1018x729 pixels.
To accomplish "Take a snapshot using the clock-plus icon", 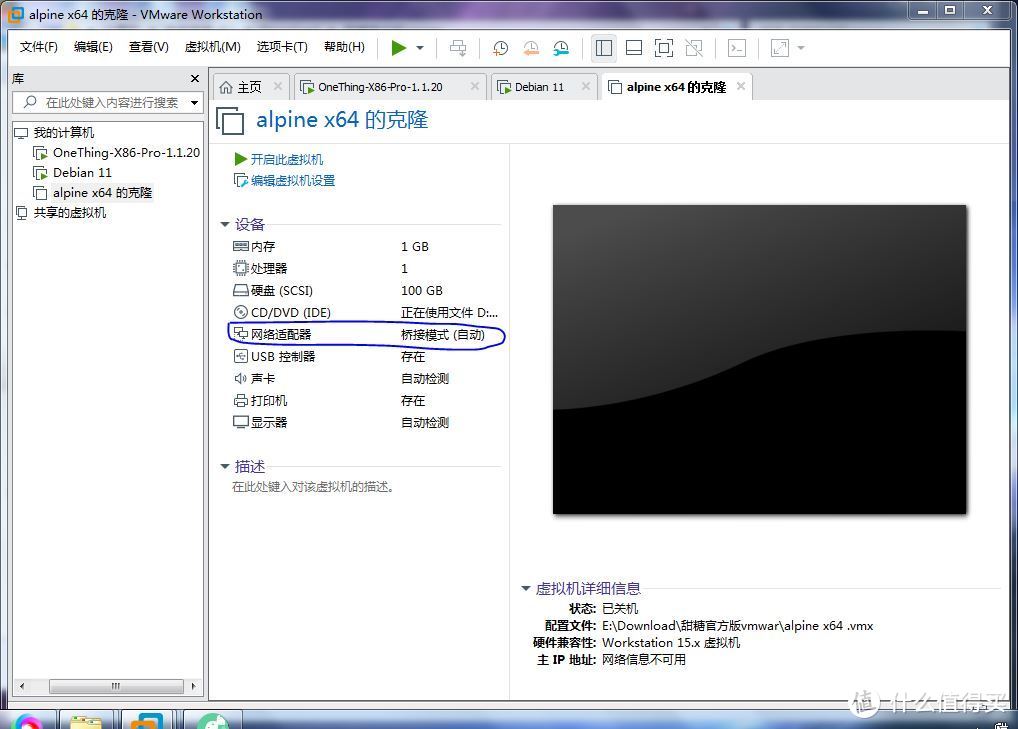I will (x=500, y=47).
